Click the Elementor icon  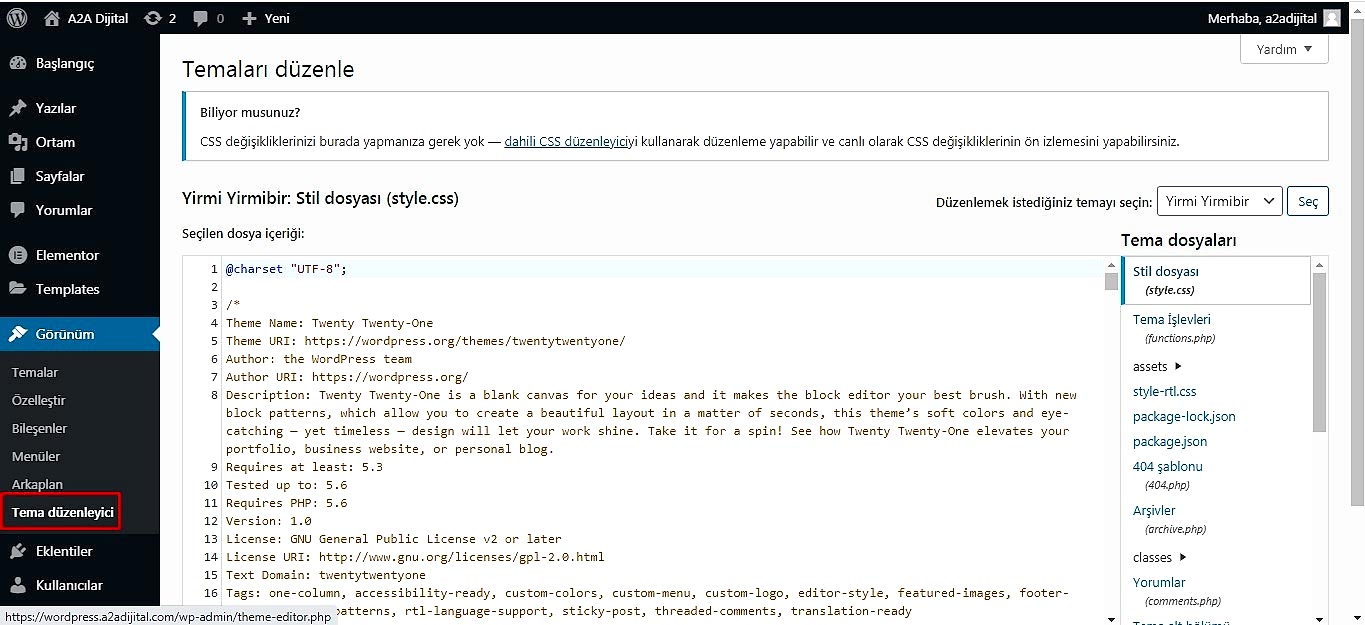(18, 255)
